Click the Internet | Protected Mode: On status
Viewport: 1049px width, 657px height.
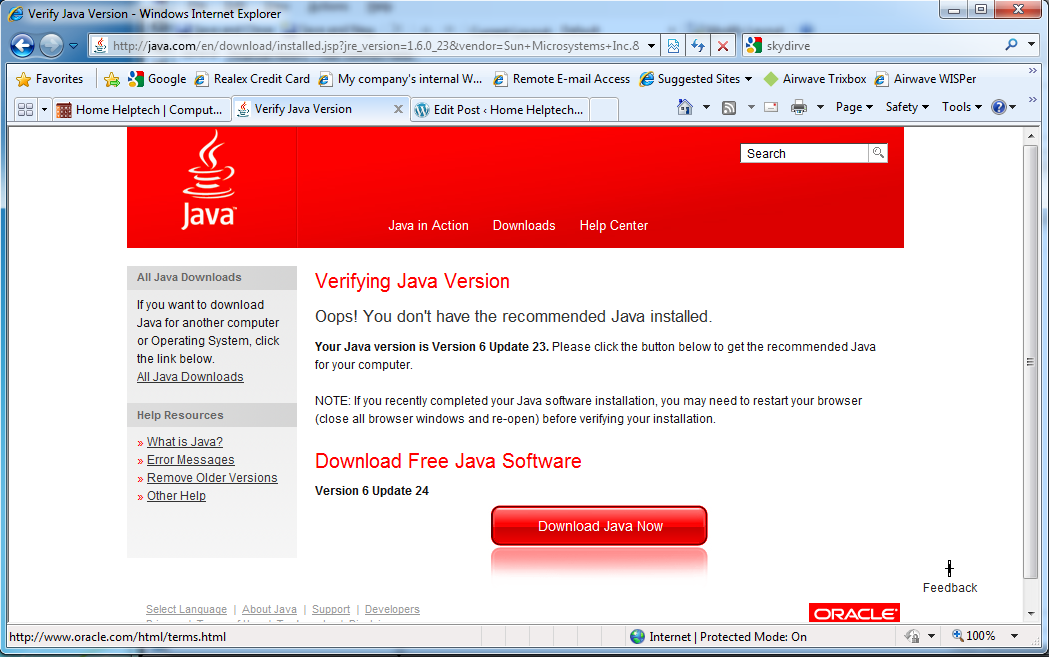coord(719,636)
